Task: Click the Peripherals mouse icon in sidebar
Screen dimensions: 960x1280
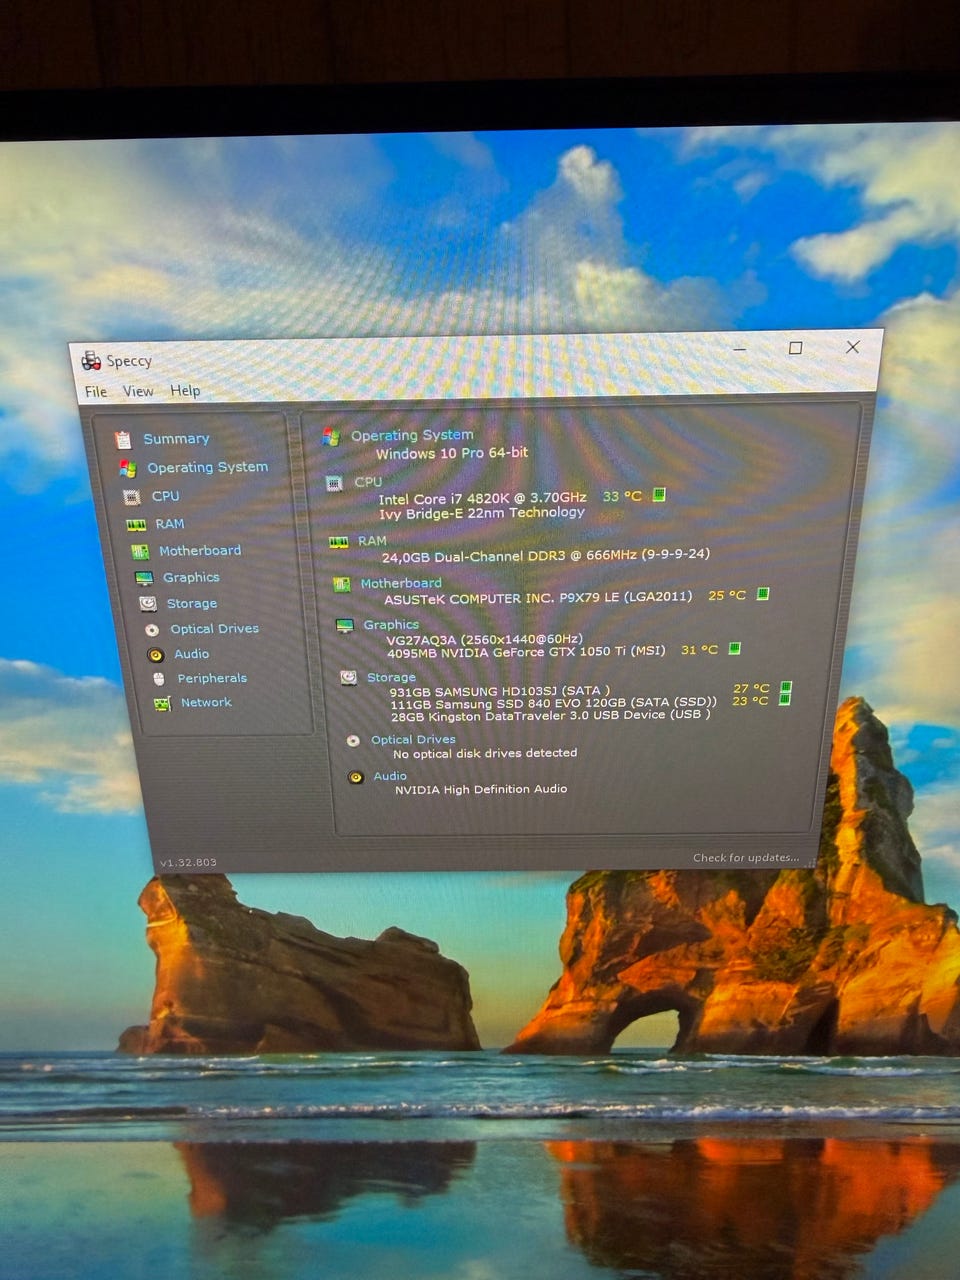Action: [x=159, y=679]
